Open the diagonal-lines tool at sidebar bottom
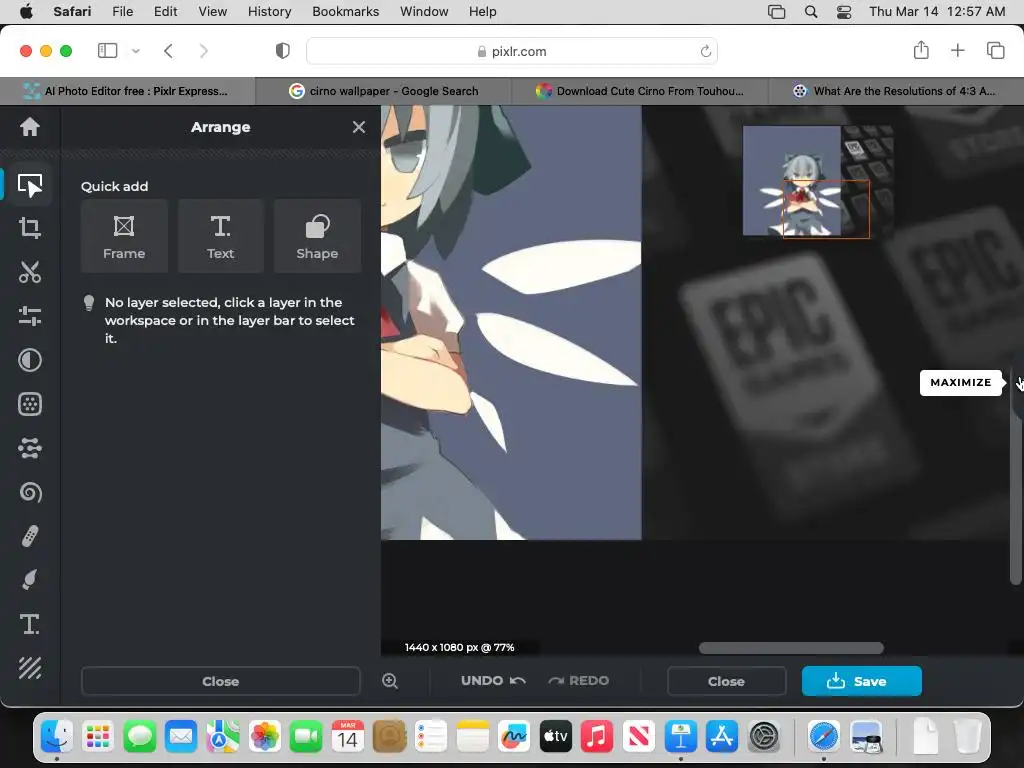1024x768 pixels. (29, 668)
